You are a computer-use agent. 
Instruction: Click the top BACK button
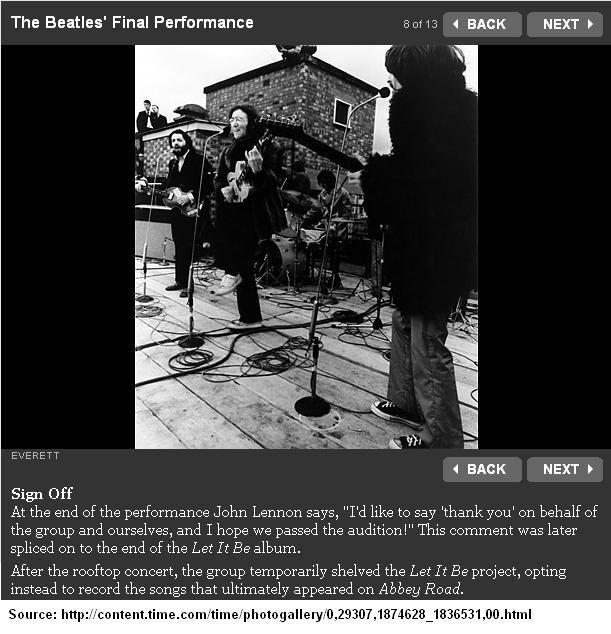[482, 24]
